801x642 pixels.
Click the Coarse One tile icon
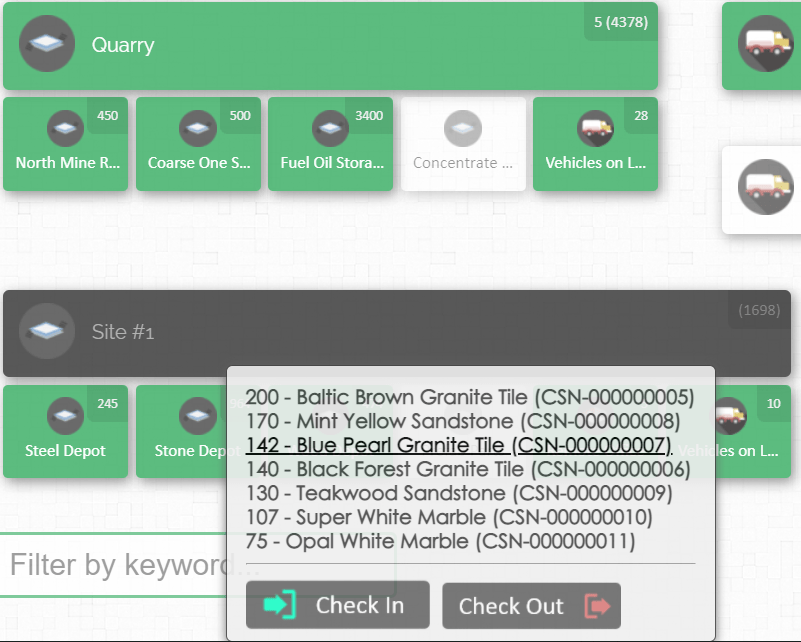tap(198, 127)
